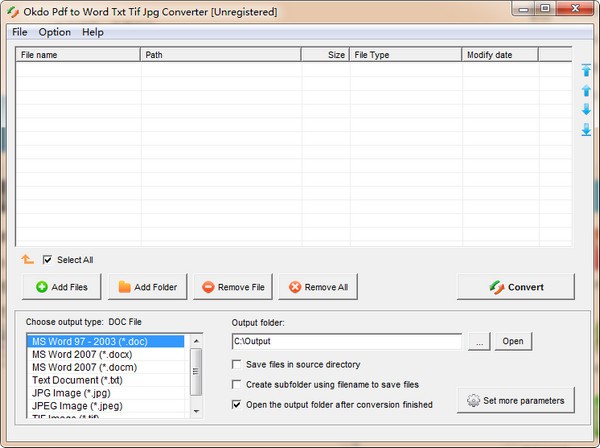The image size is (600, 448).
Task: Enable Save files in source directory
Action: tap(236, 364)
